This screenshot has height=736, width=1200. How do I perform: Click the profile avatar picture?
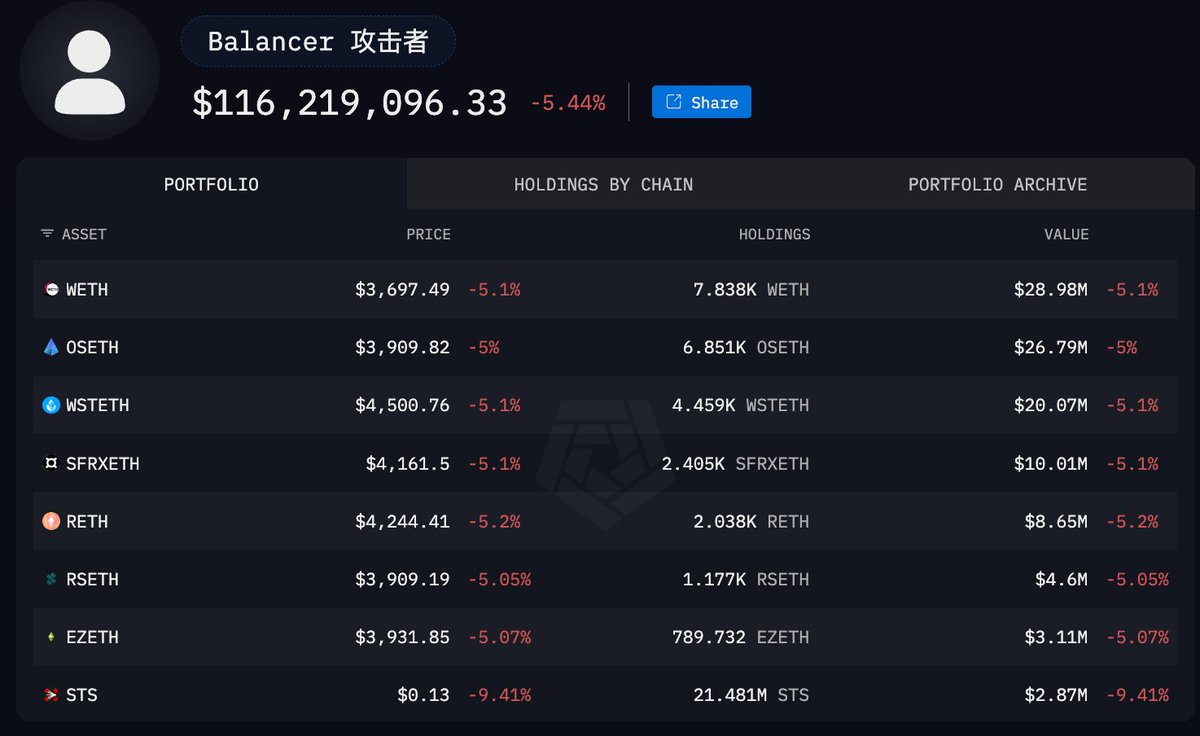pos(90,71)
